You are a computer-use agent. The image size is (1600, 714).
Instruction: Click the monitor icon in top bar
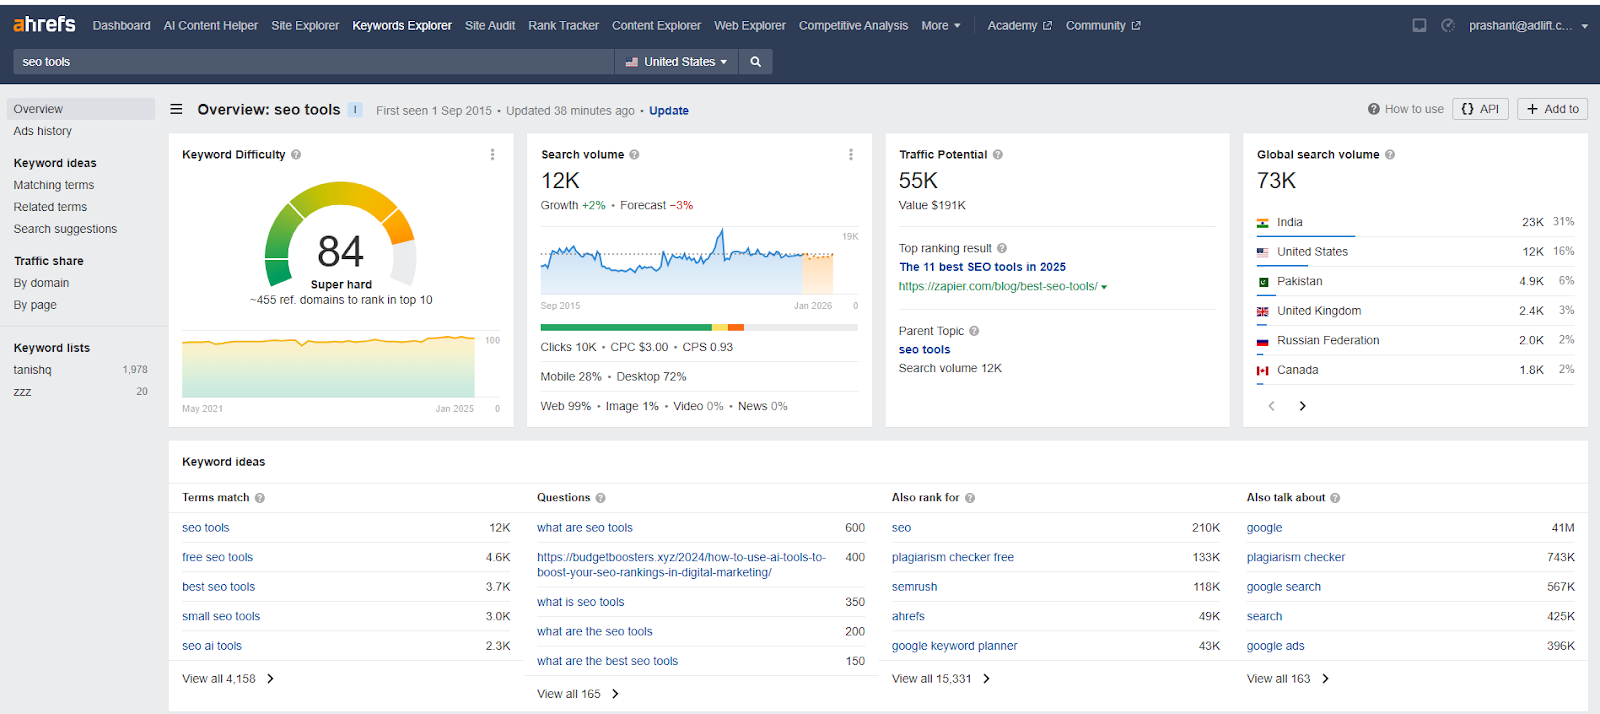point(1419,26)
